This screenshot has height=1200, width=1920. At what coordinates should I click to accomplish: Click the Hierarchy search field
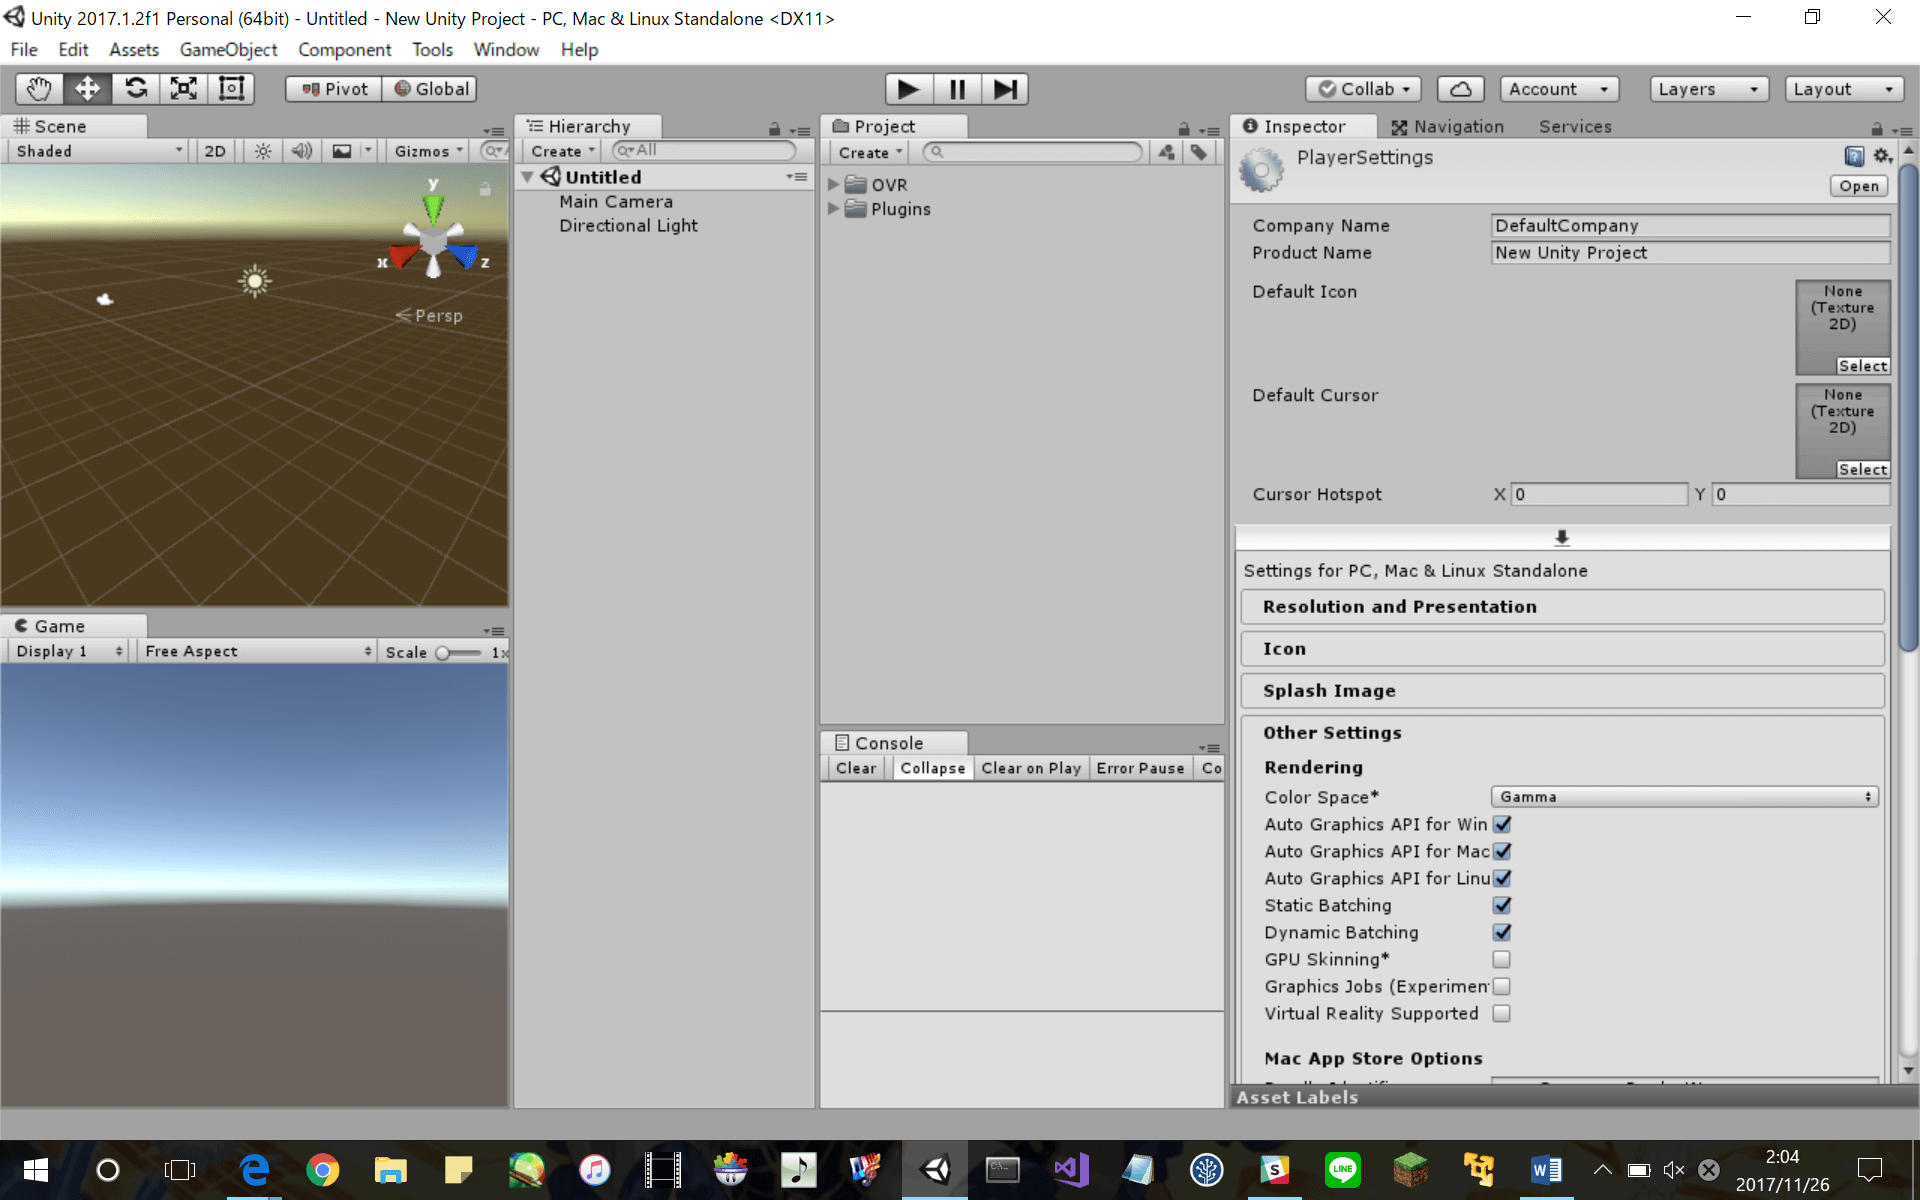point(704,150)
